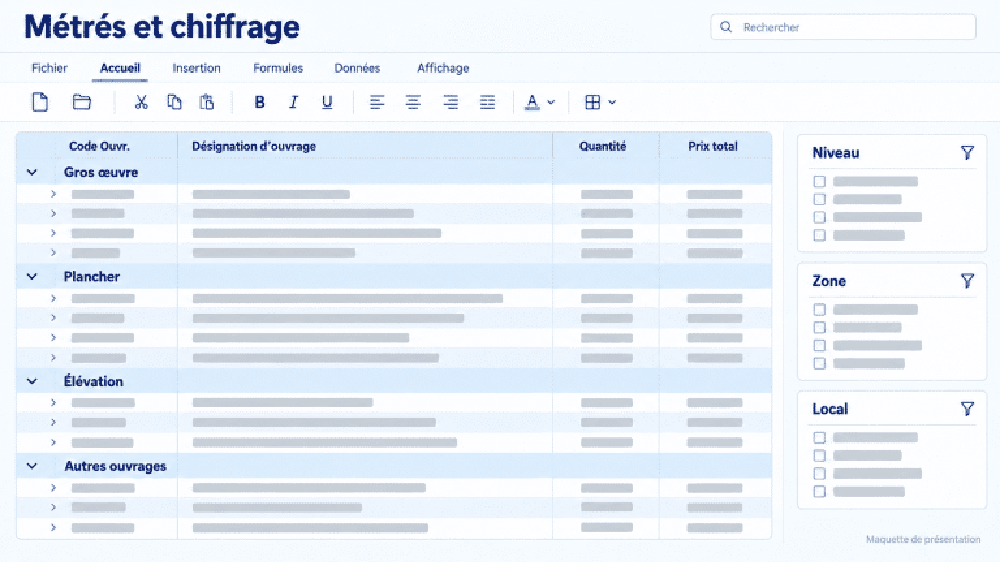Expand first row under Autres ouvrages
This screenshot has width=1000, height=562.
click(54, 487)
